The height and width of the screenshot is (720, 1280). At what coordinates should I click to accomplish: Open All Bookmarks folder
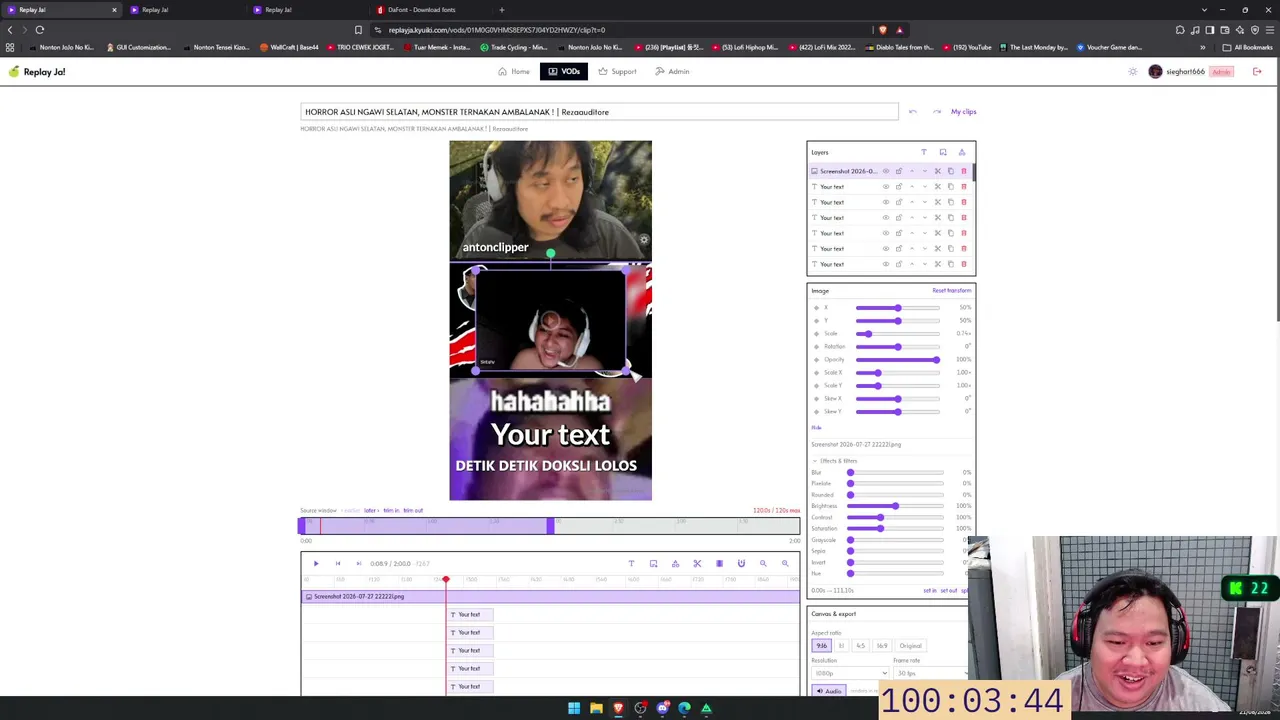click(1247, 47)
